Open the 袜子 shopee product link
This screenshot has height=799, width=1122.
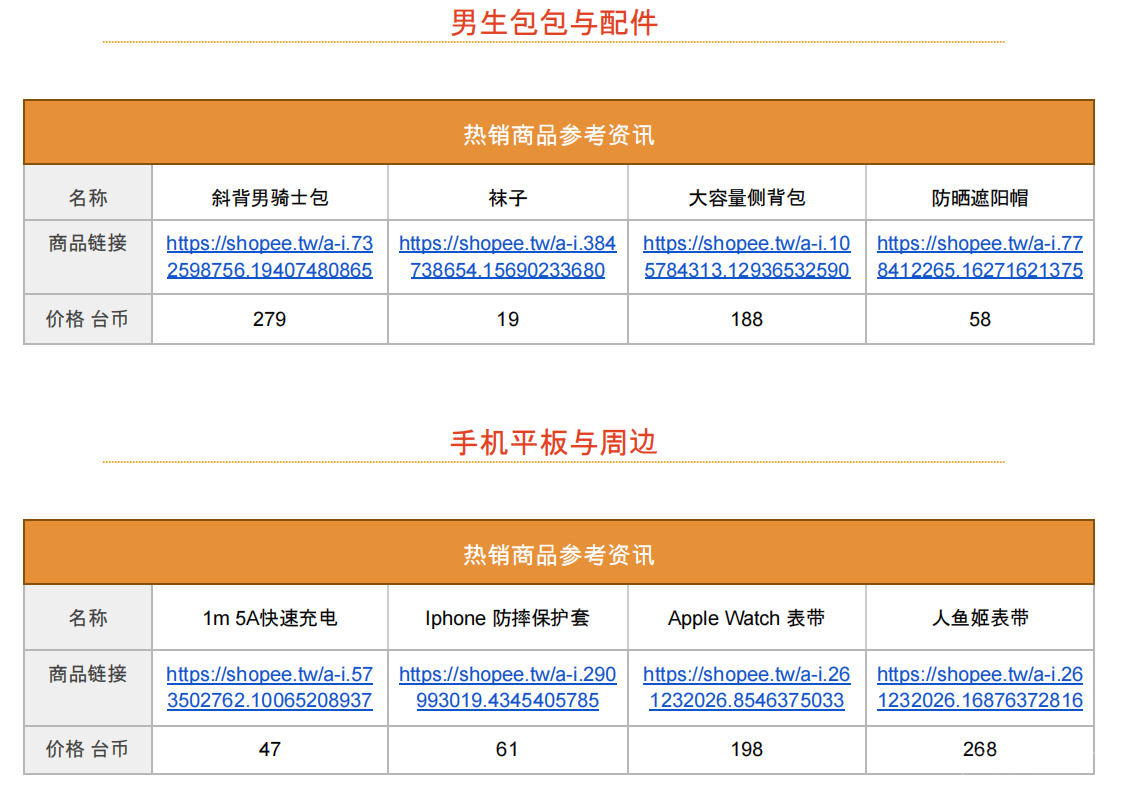click(506, 256)
